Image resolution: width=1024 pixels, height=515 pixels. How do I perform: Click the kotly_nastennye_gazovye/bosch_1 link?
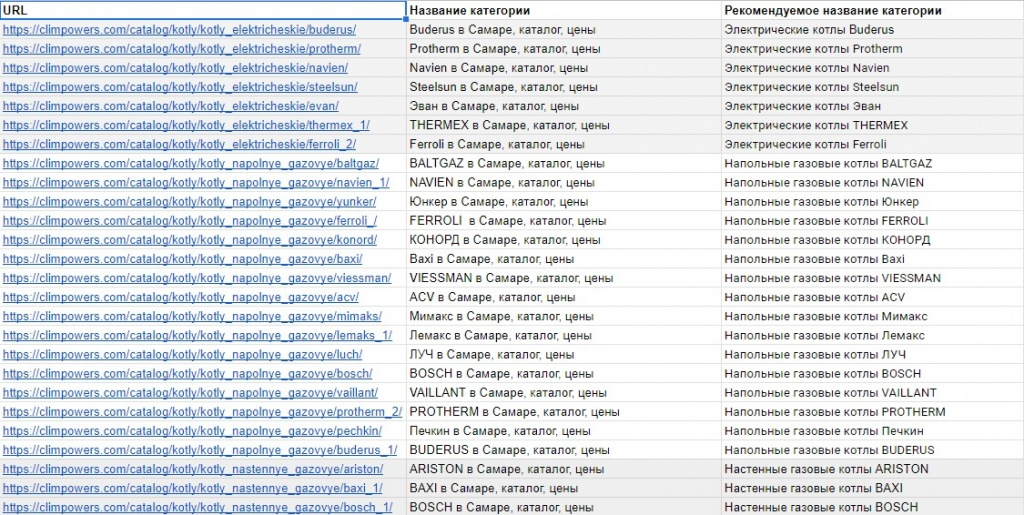pyautogui.click(x=197, y=507)
